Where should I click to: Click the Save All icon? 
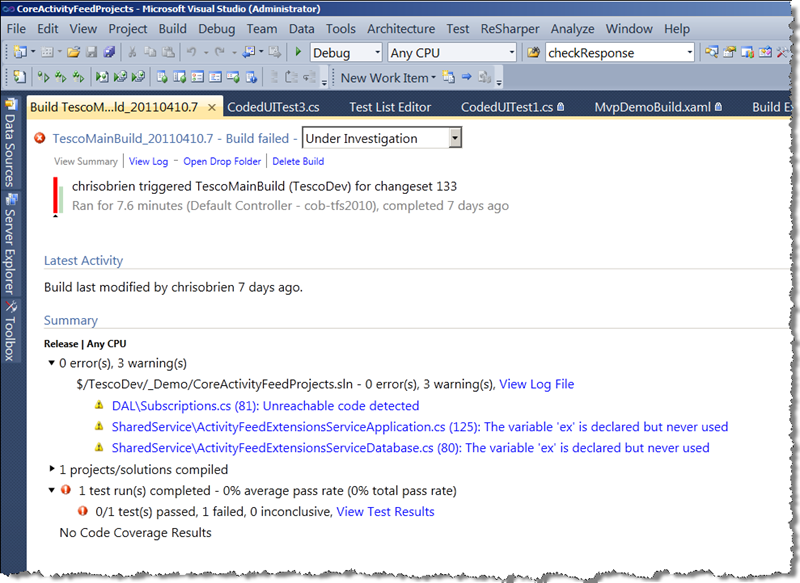click(109, 52)
